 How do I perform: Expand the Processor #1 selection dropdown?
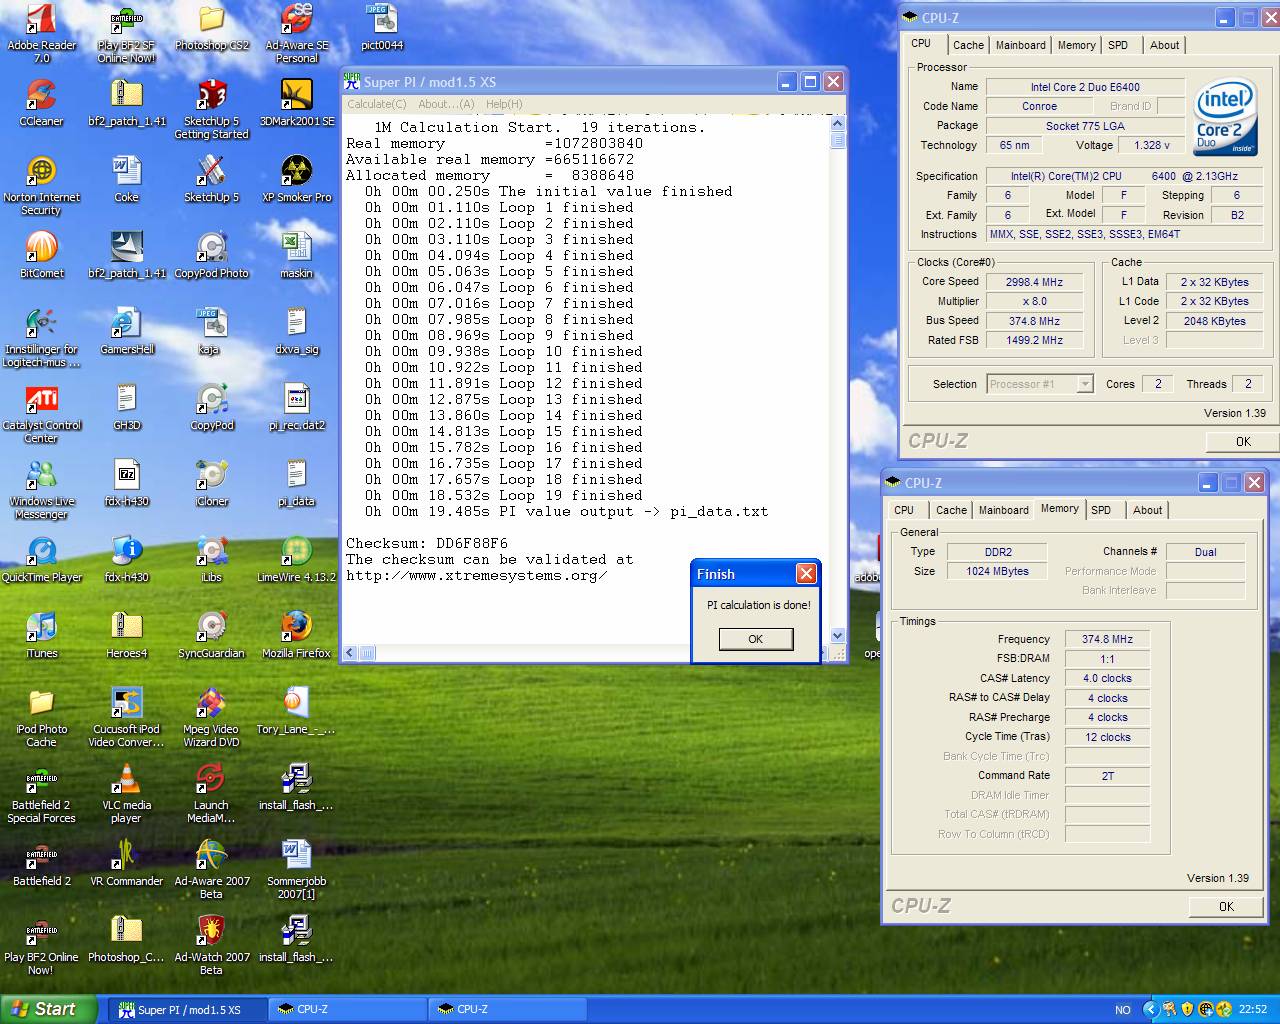pos(1085,384)
